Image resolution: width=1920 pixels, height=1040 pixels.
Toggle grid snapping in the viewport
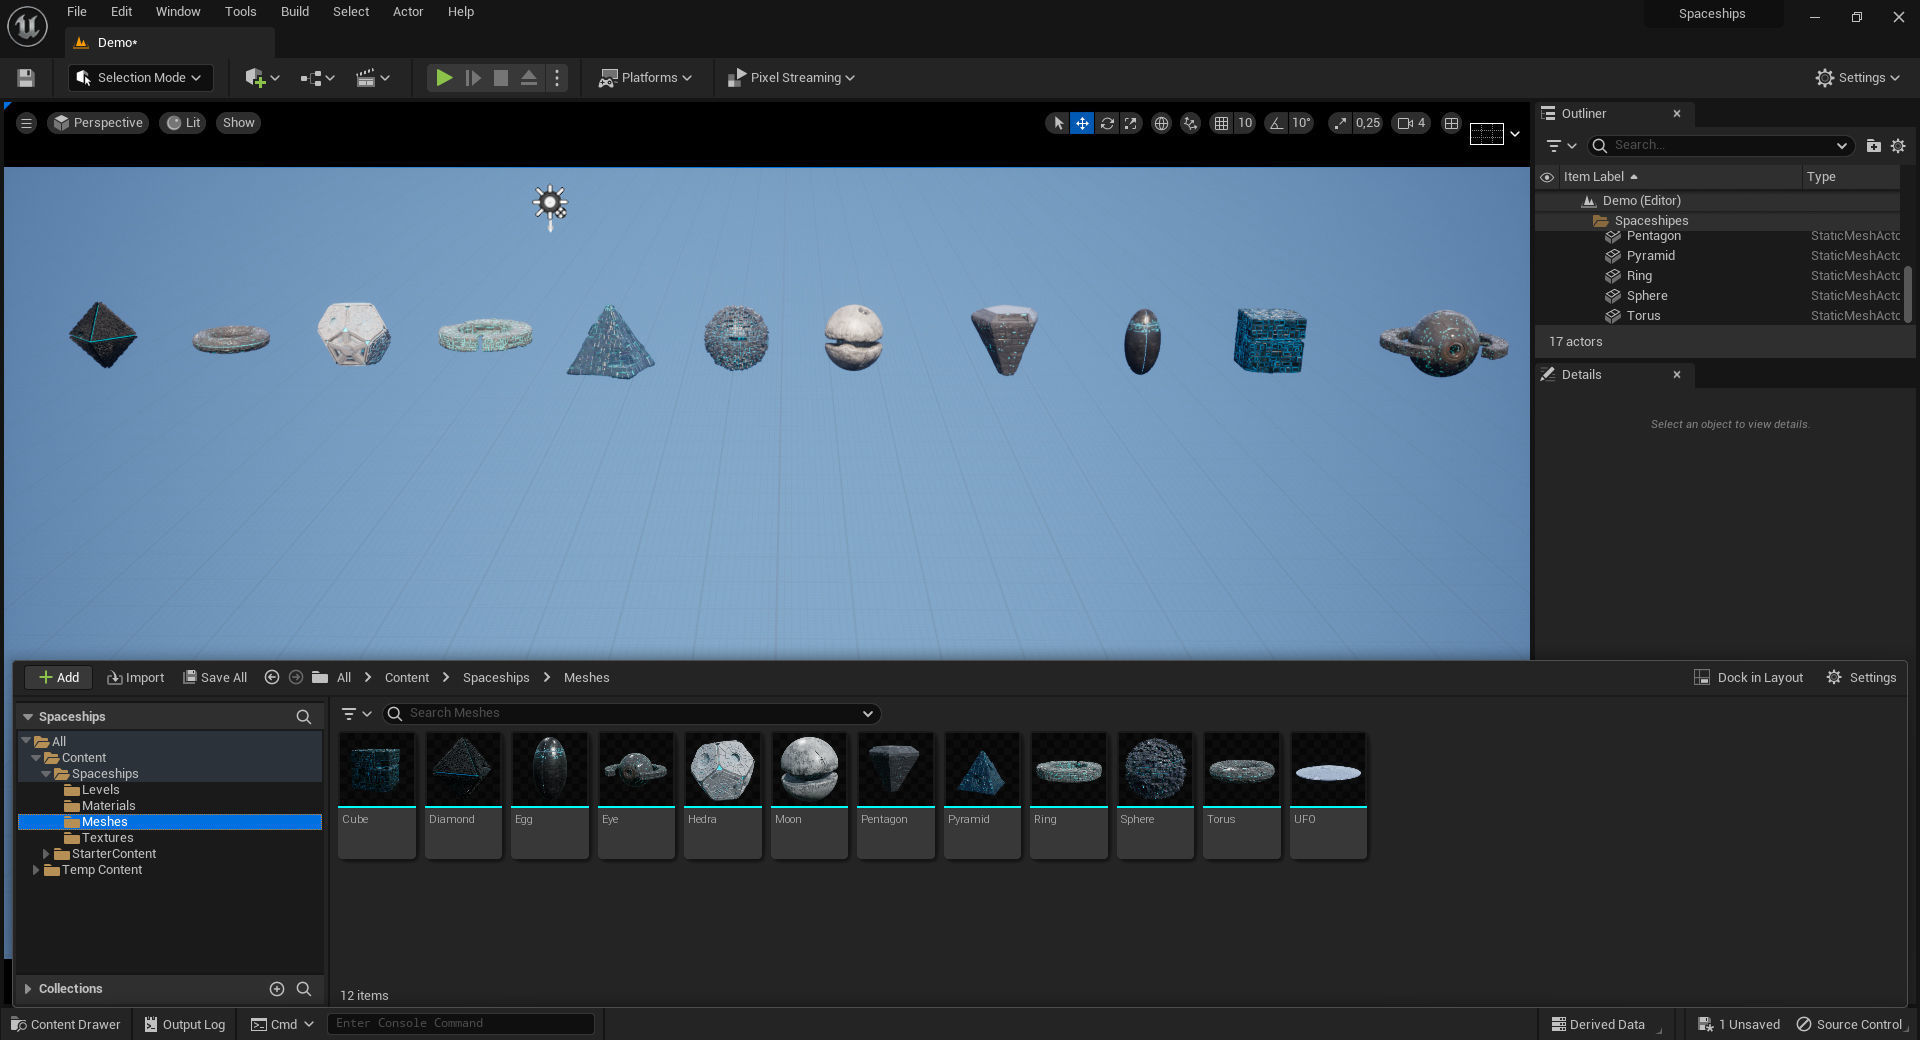tap(1222, 123)
